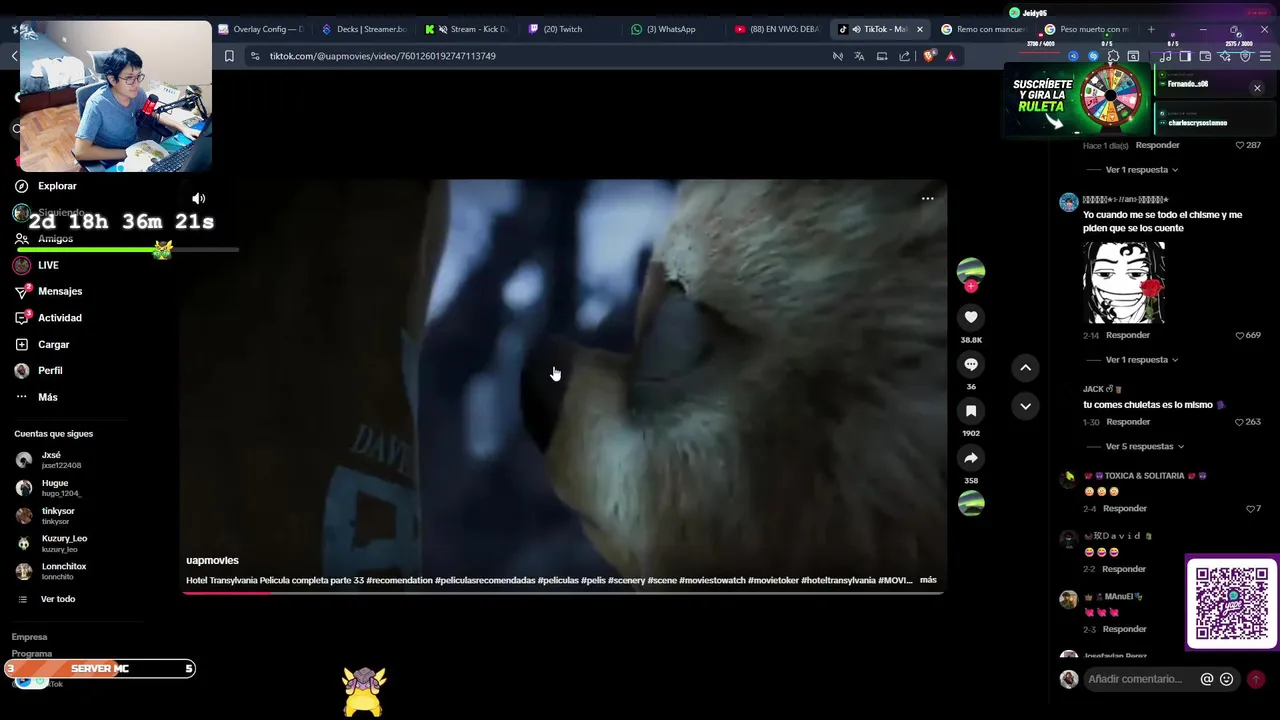Switch to Overlay Config browser tab
The image size is (1280, 720).
(261, 29)
